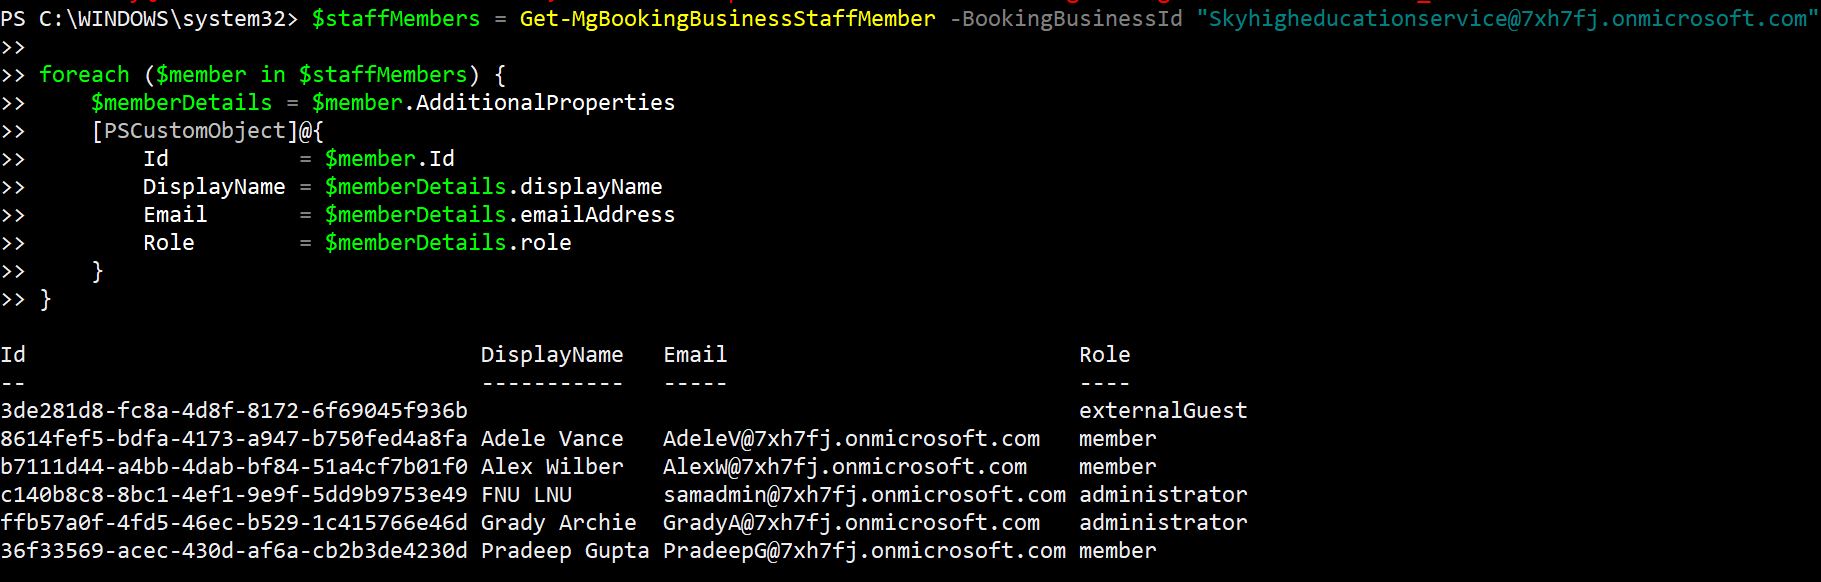Click the $memberDetails.displayName expression
Viewport: 1821px width, 582px height.
(x=493, y=186)
